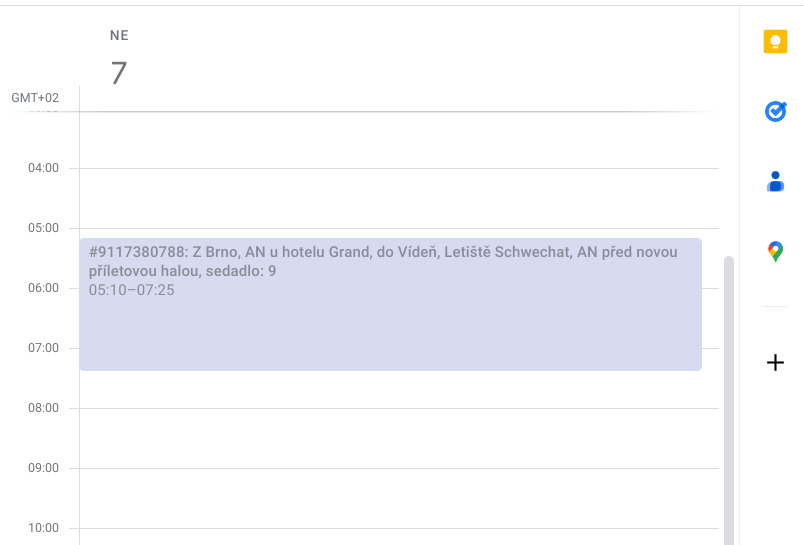This screenshot has width=804, height=545.
Task: Click the plus icon to get add-ons
Action: pos(775,362)
